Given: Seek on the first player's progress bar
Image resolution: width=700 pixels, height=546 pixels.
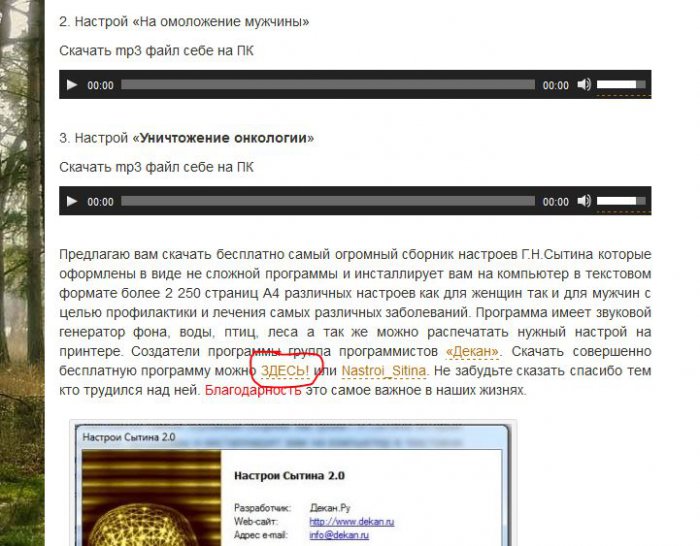Looking at the screenshot, I should pos(328,85).
